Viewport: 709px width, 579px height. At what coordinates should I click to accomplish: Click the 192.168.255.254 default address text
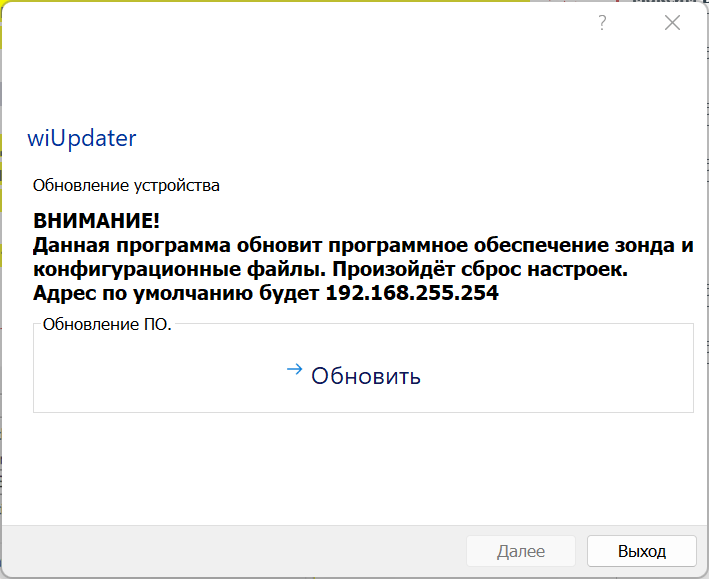coord(412,293)
